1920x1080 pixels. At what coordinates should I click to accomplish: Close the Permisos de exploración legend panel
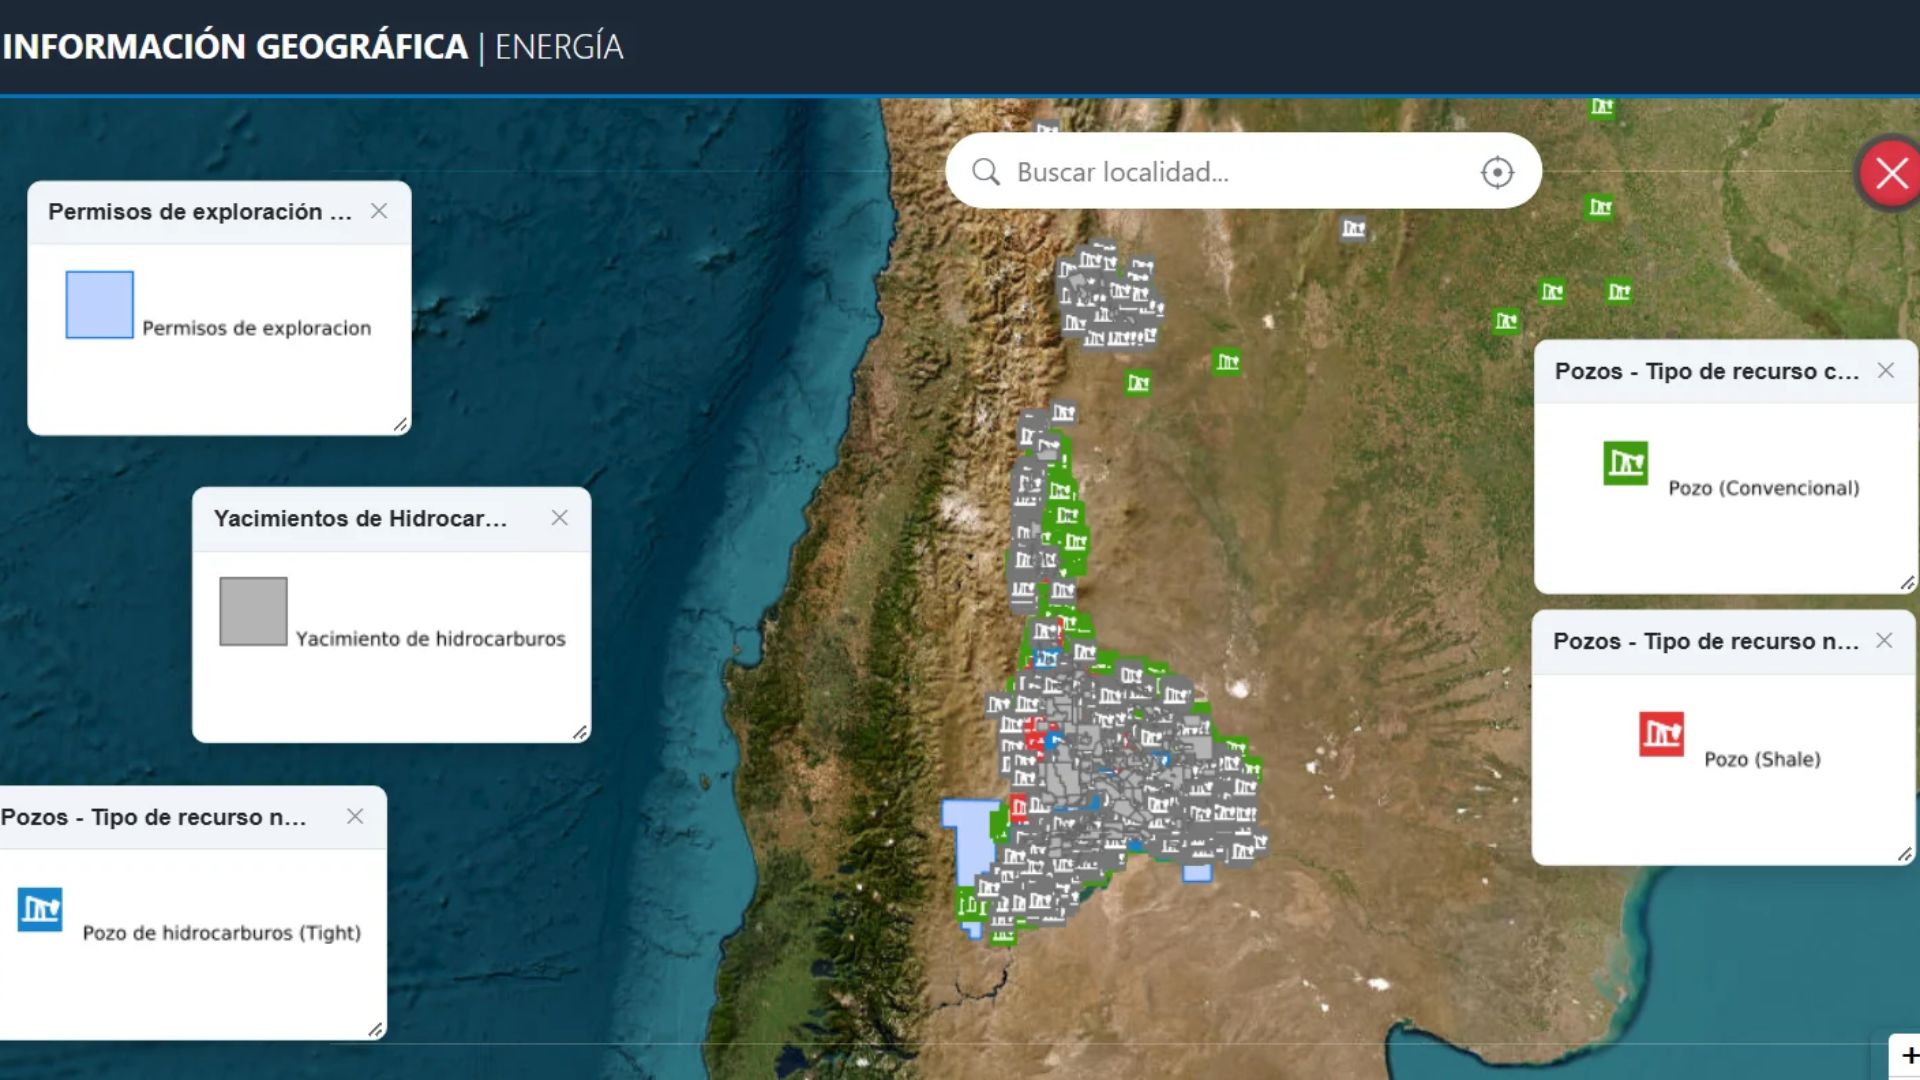coord(379,211)
